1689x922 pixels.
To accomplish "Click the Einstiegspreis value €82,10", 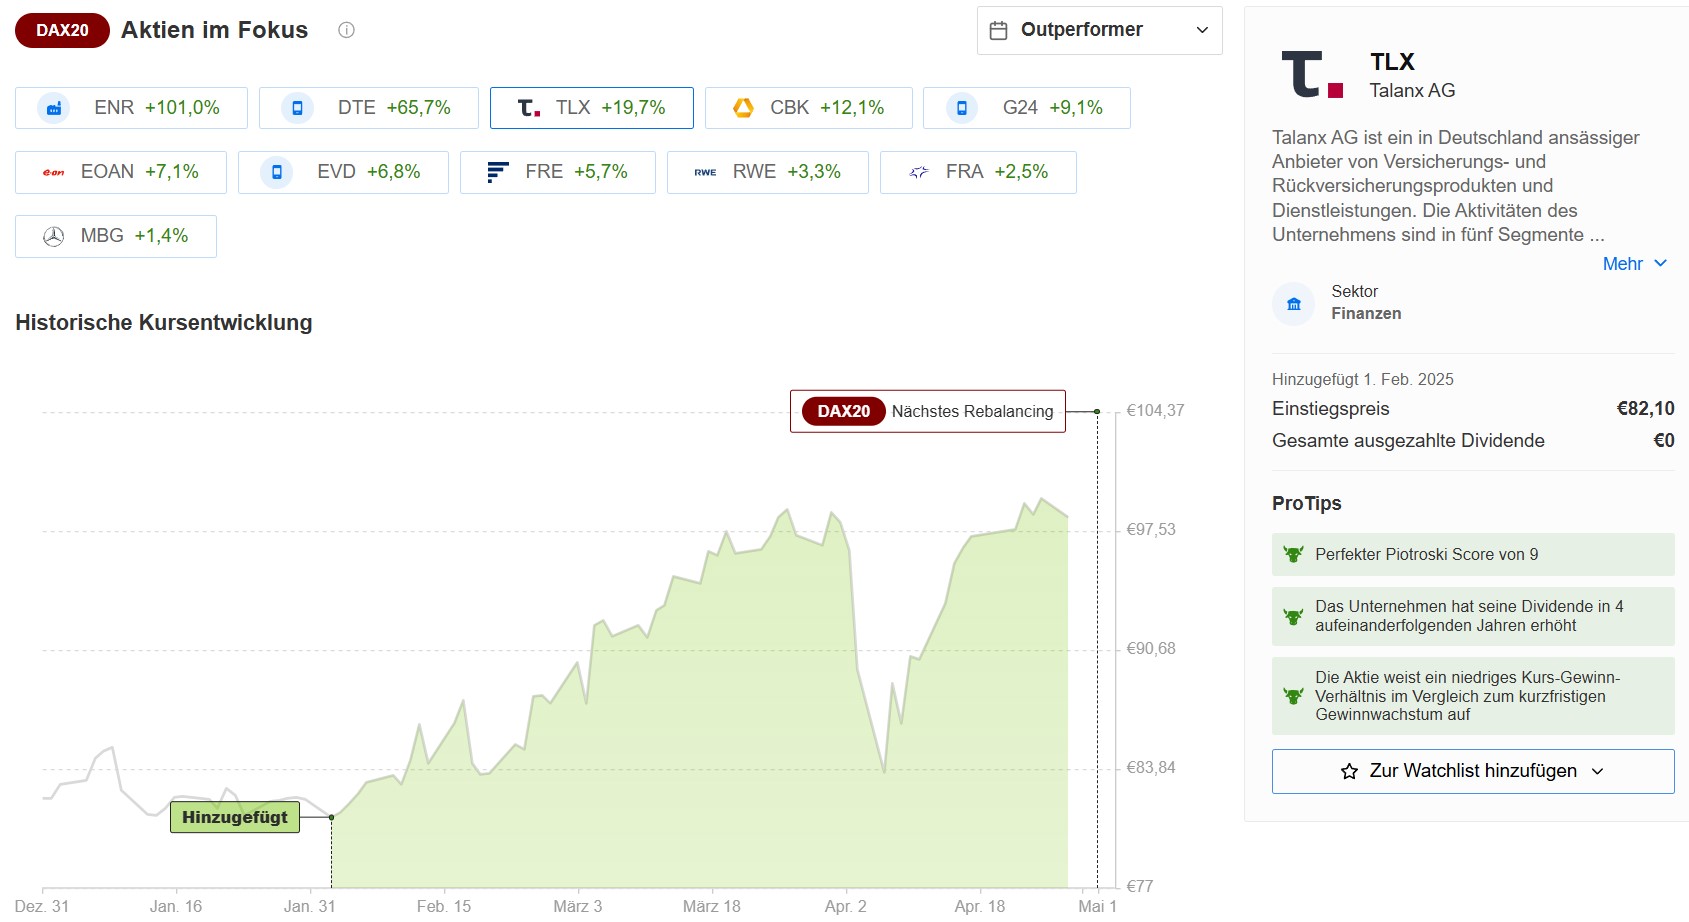I will pyautogui.click(x=1645, y=408).
